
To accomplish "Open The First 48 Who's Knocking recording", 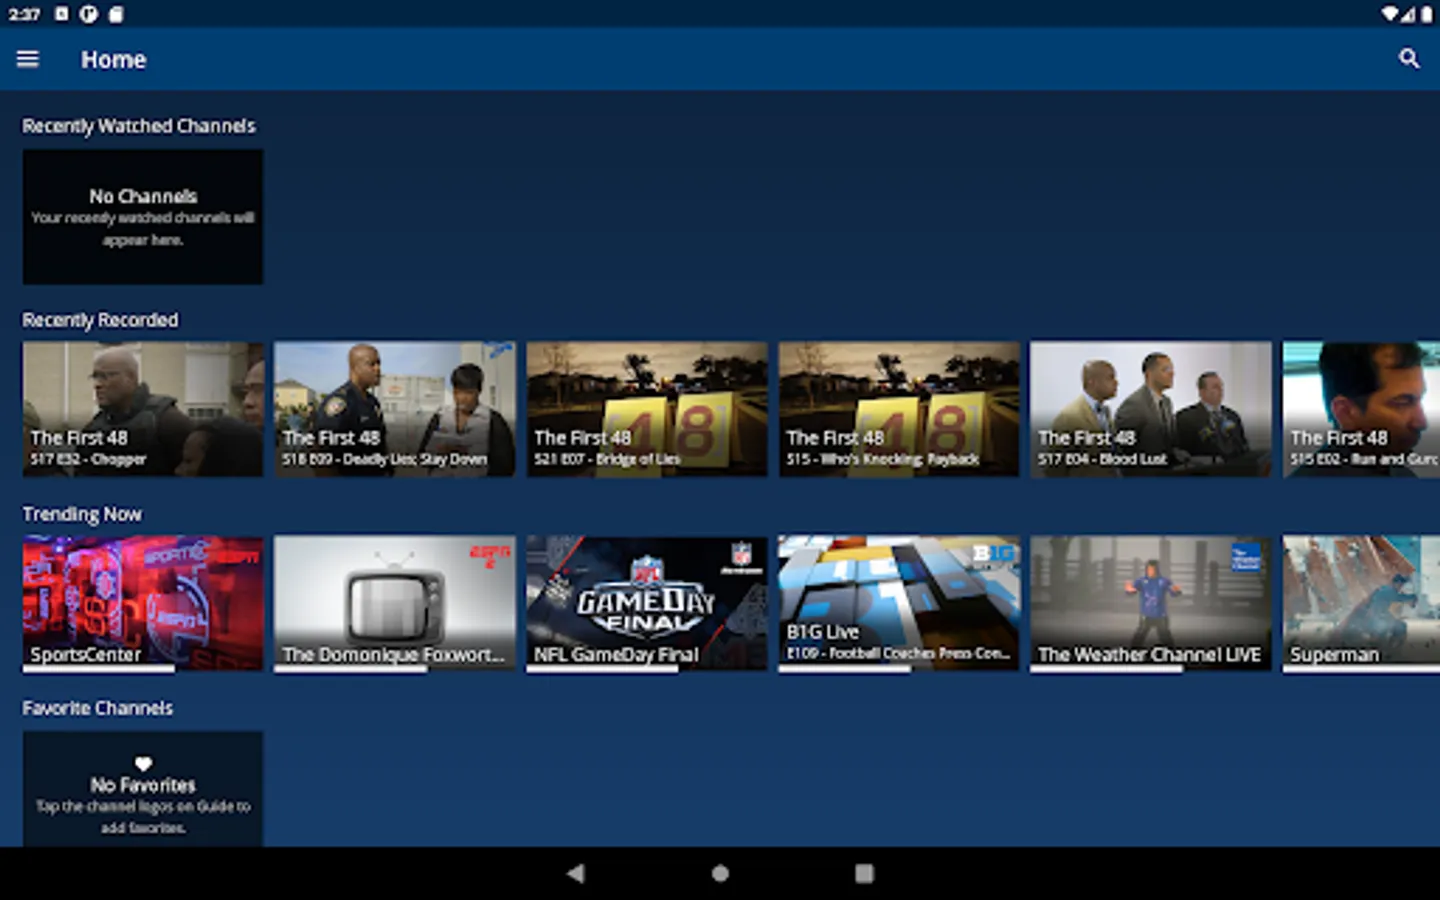I will point(899,409).
